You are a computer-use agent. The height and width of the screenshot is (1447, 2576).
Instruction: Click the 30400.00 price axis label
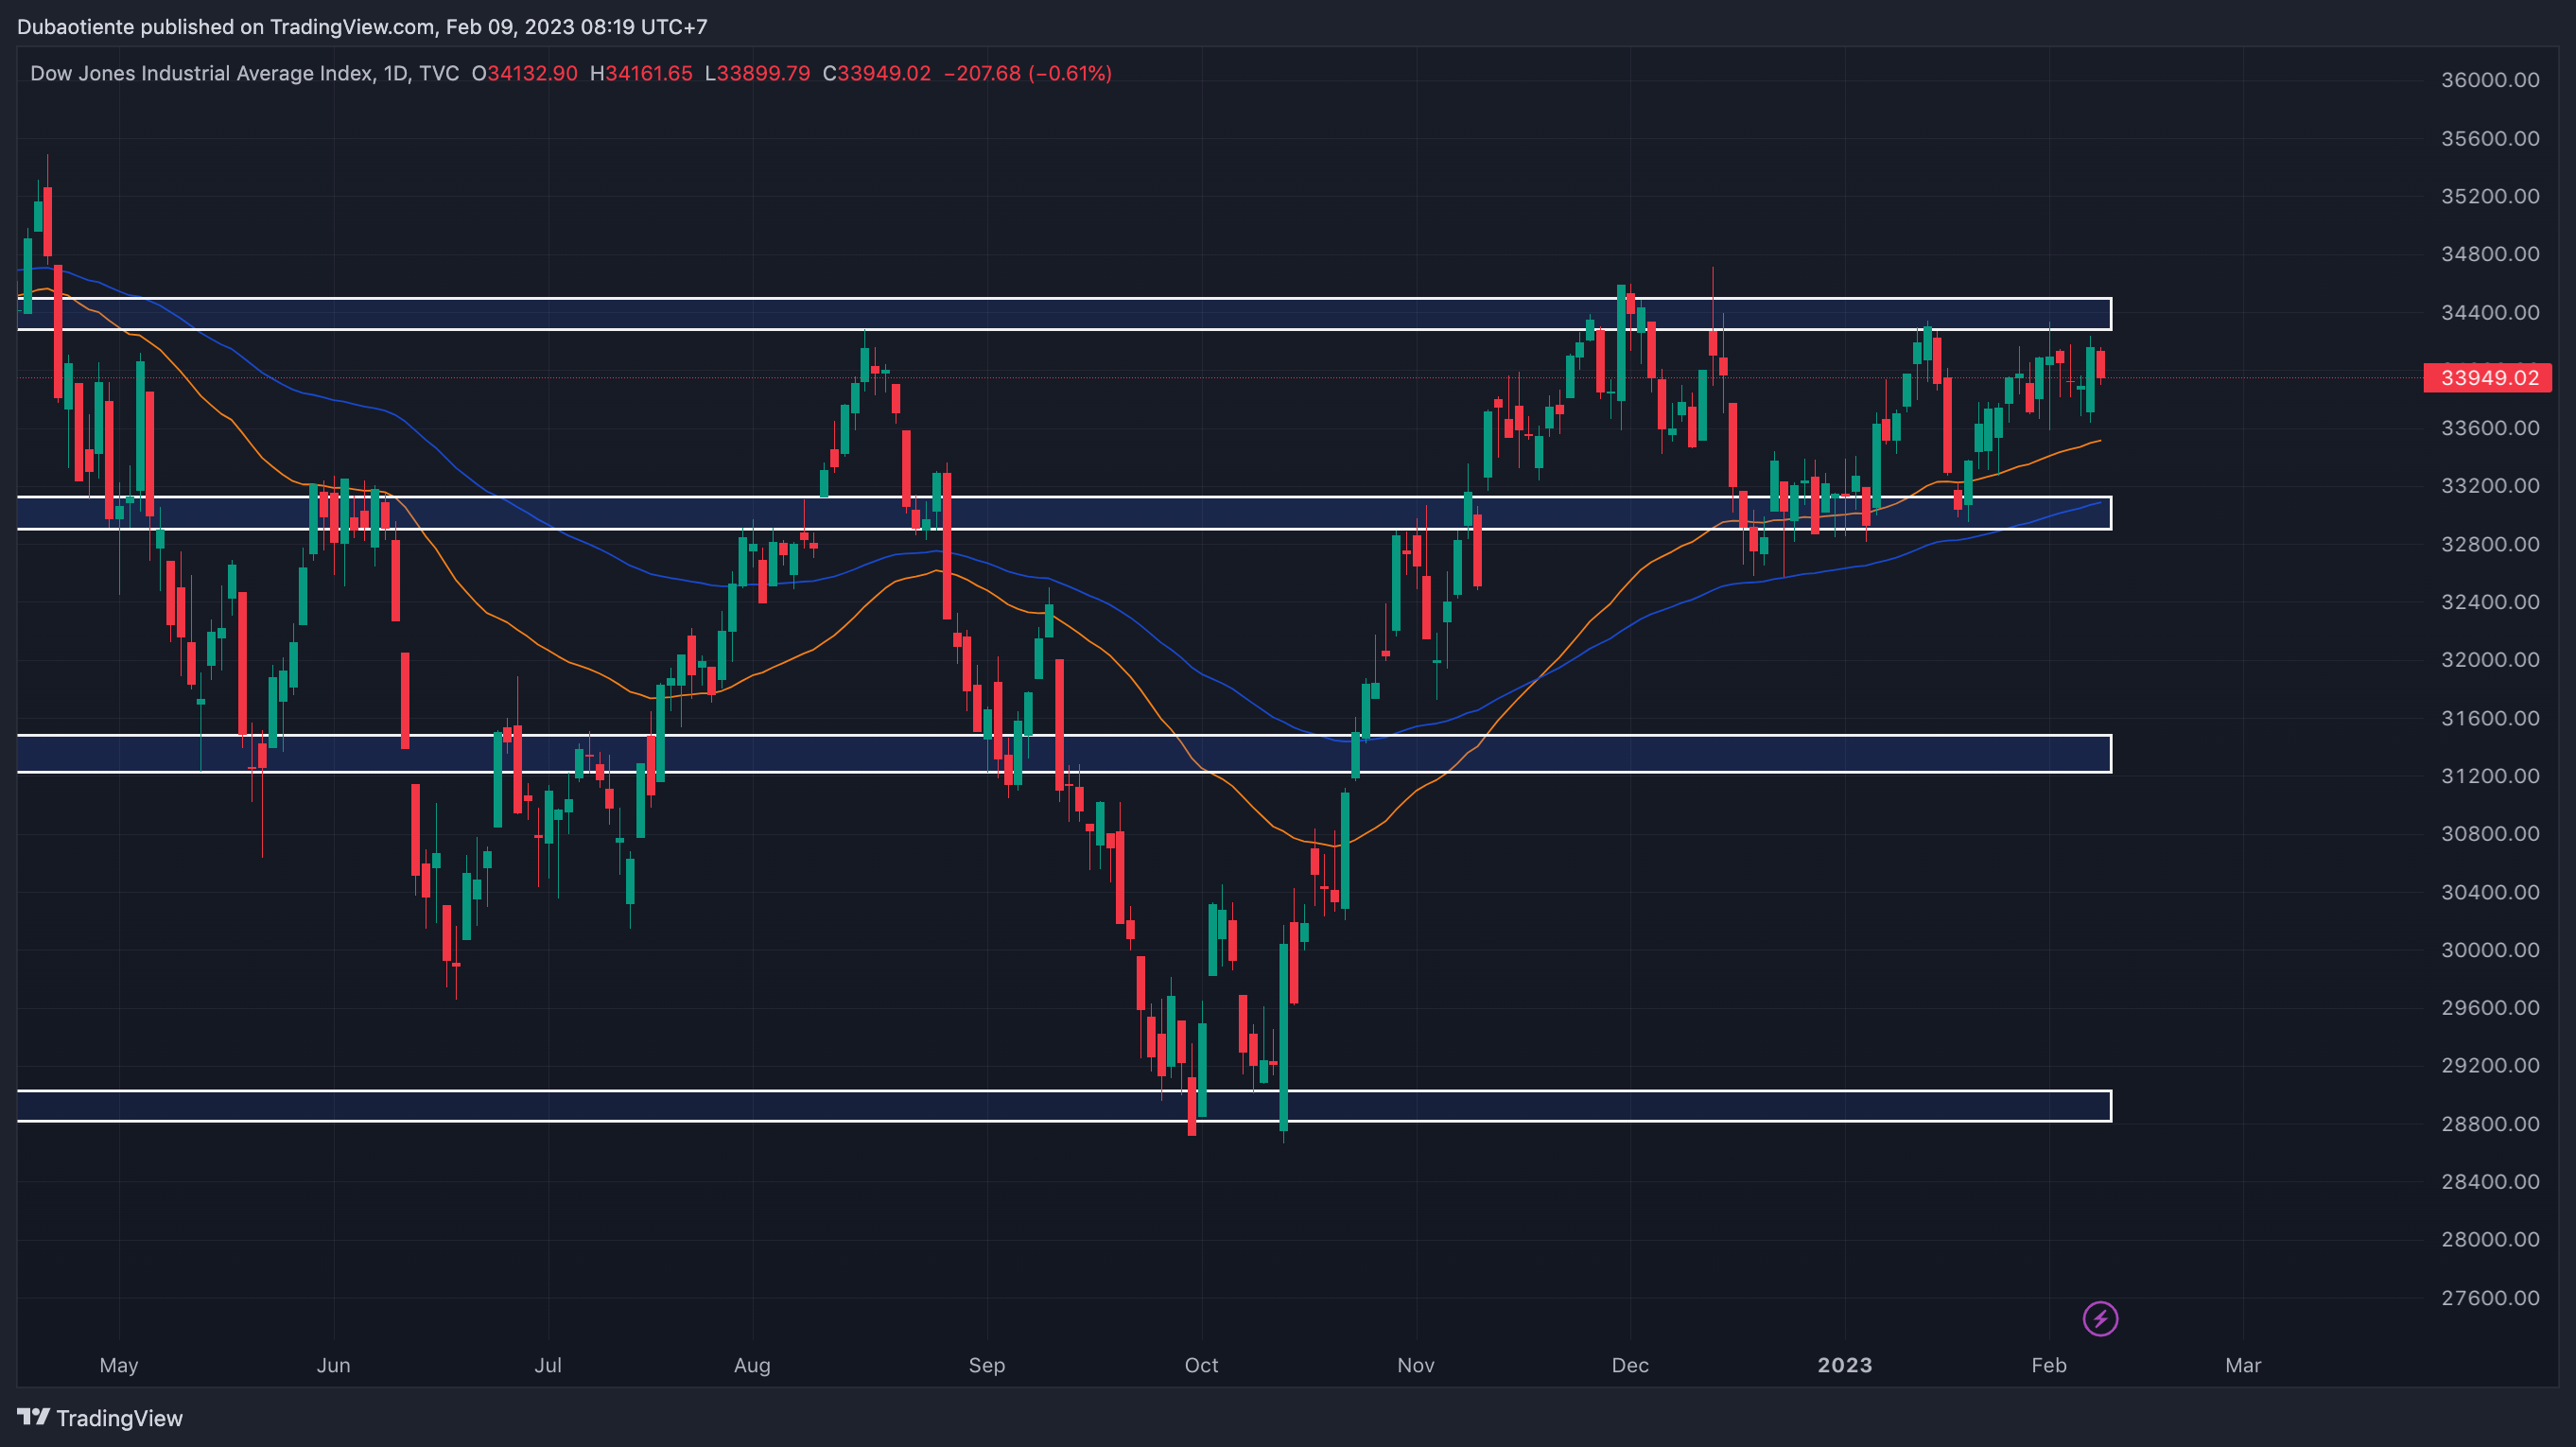click(2490, 892)
